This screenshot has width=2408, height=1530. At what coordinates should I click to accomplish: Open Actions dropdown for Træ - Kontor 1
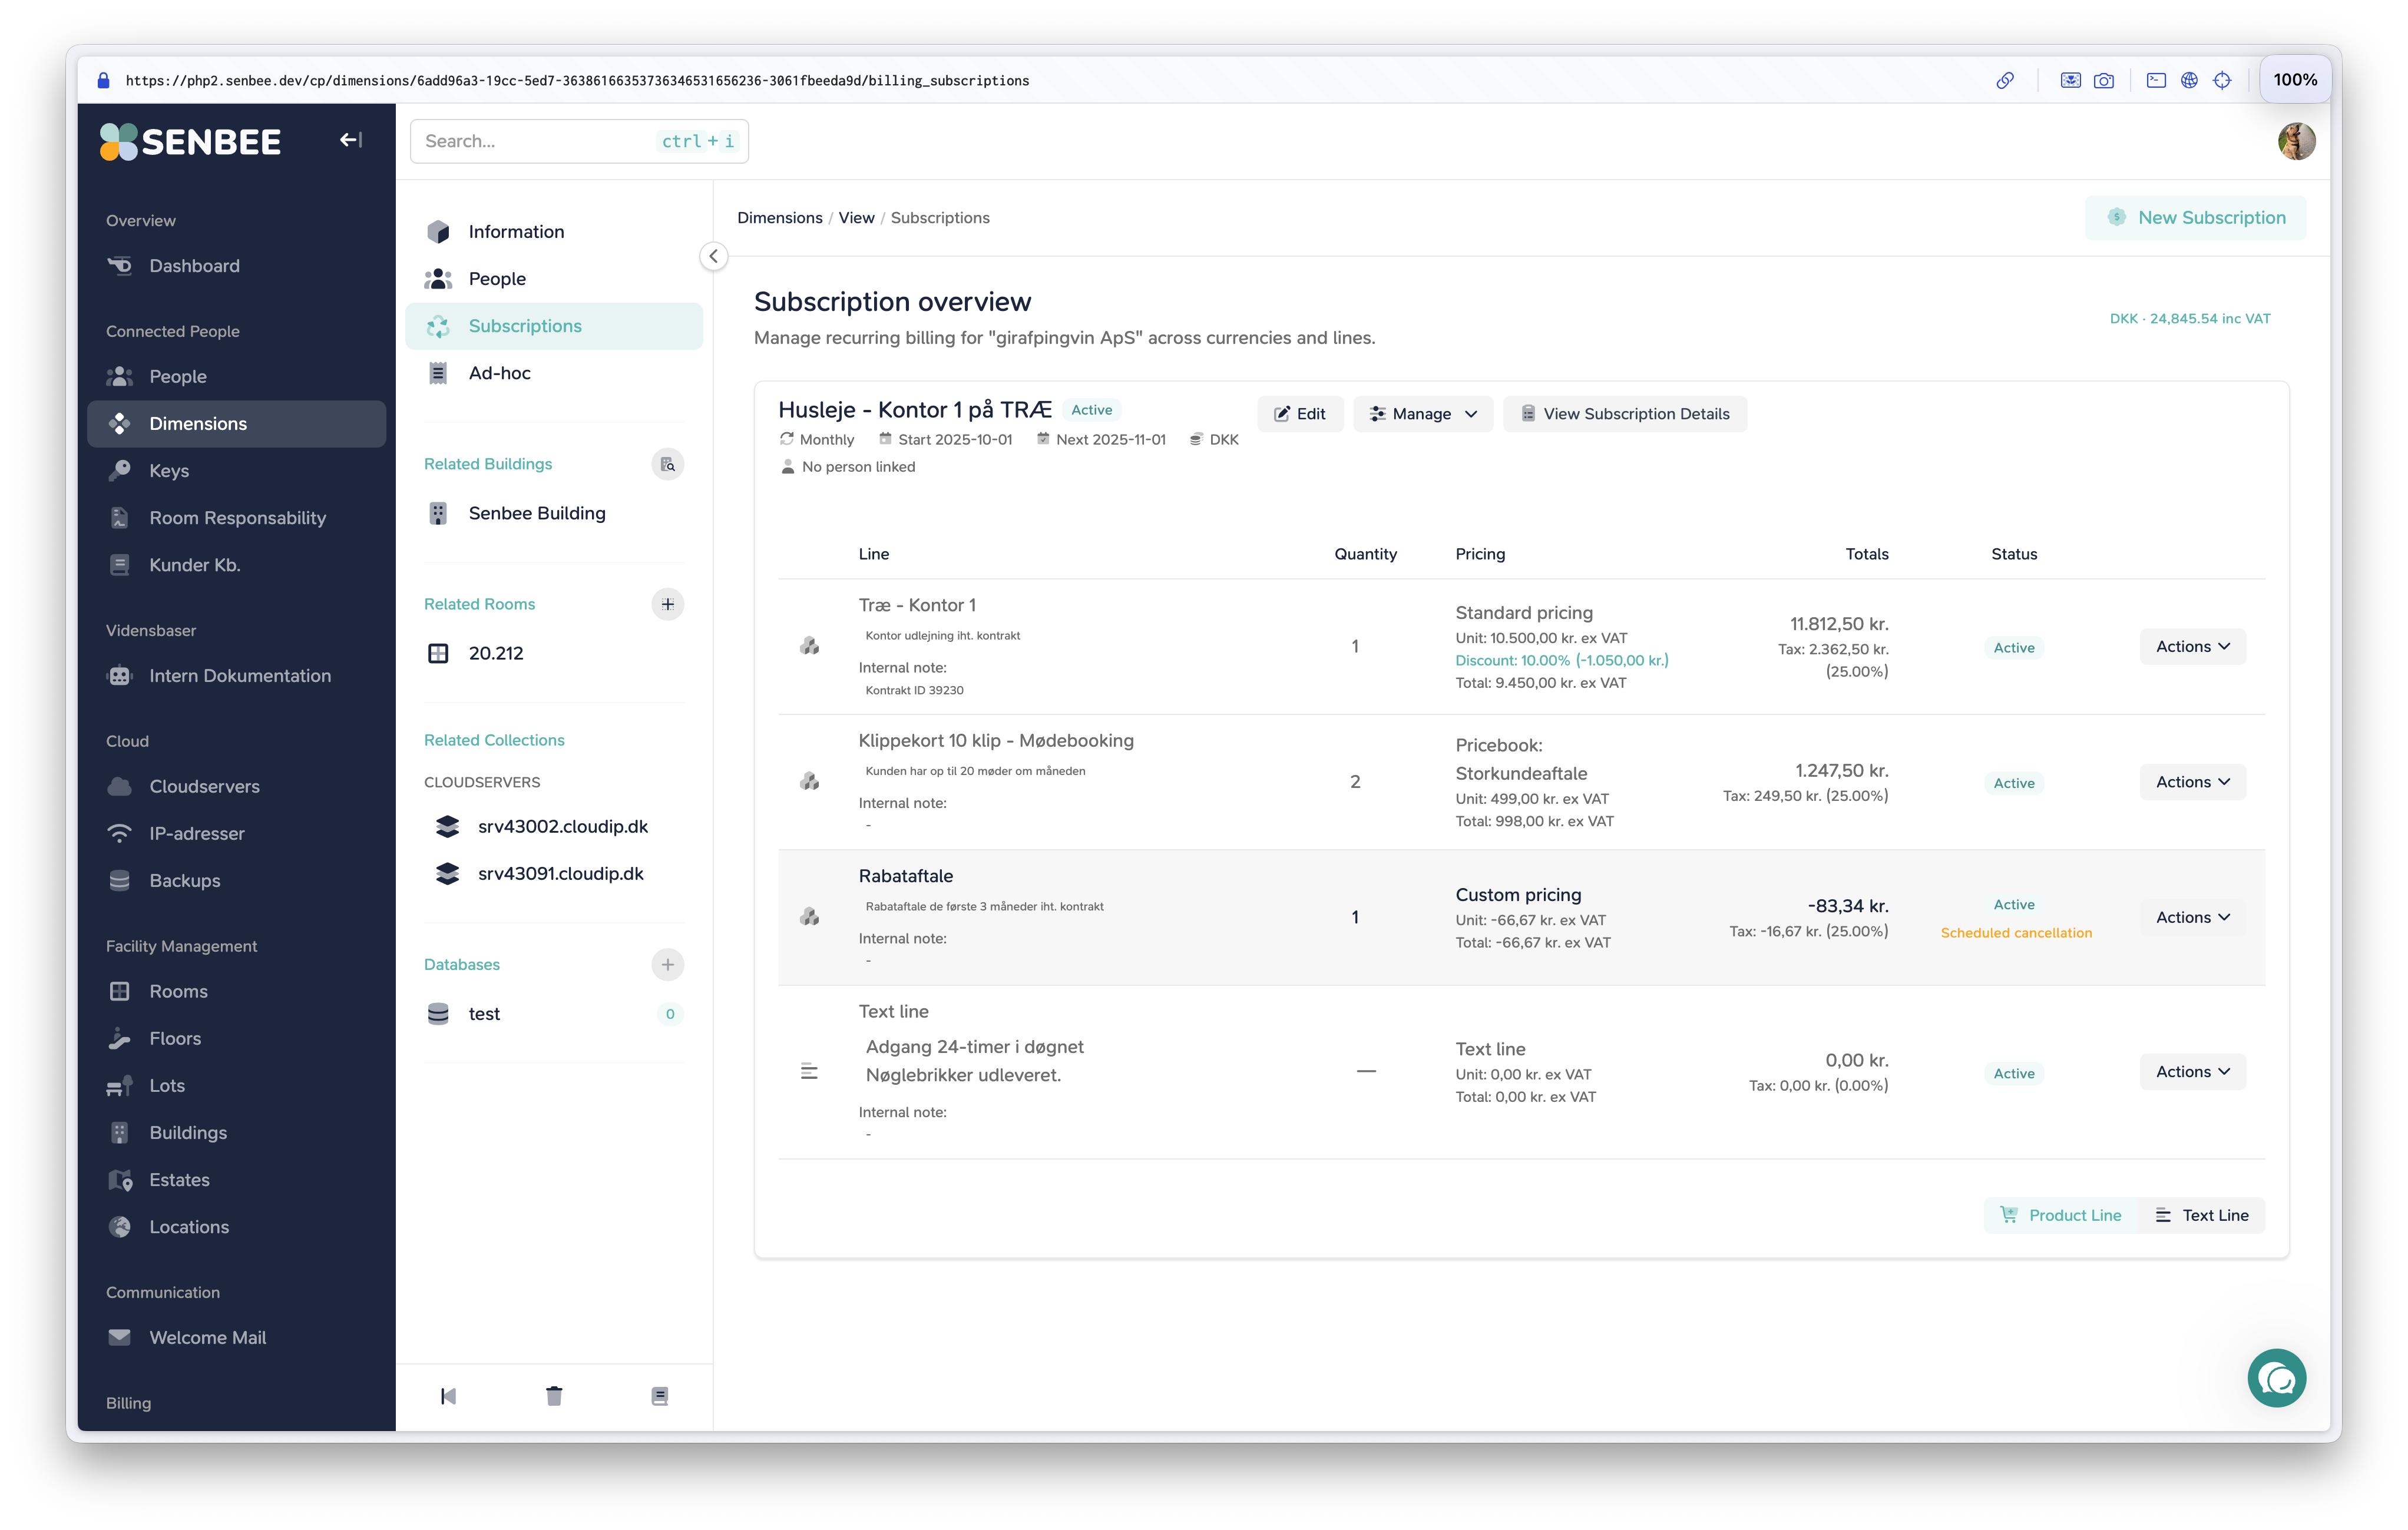point(2192,646)
